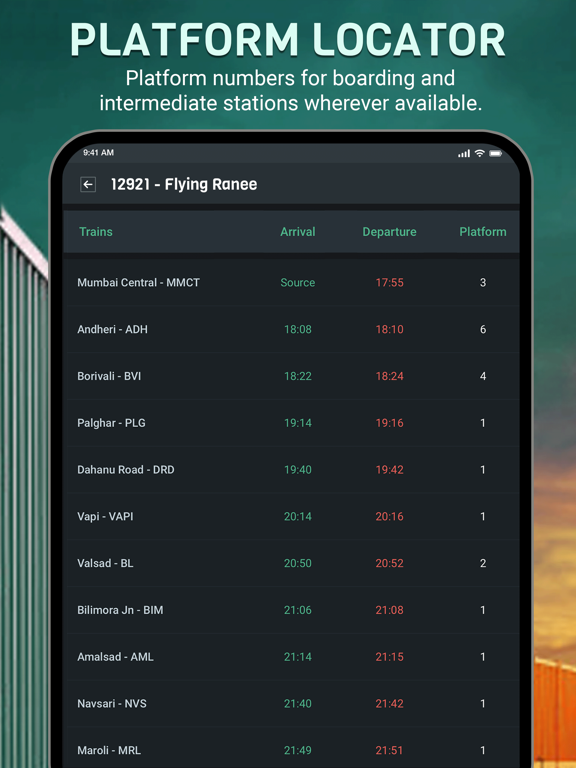The height and width of the screenshot is (768, 576).
Task: Select Andheri - ADH station
Action: tap(112, 329)
